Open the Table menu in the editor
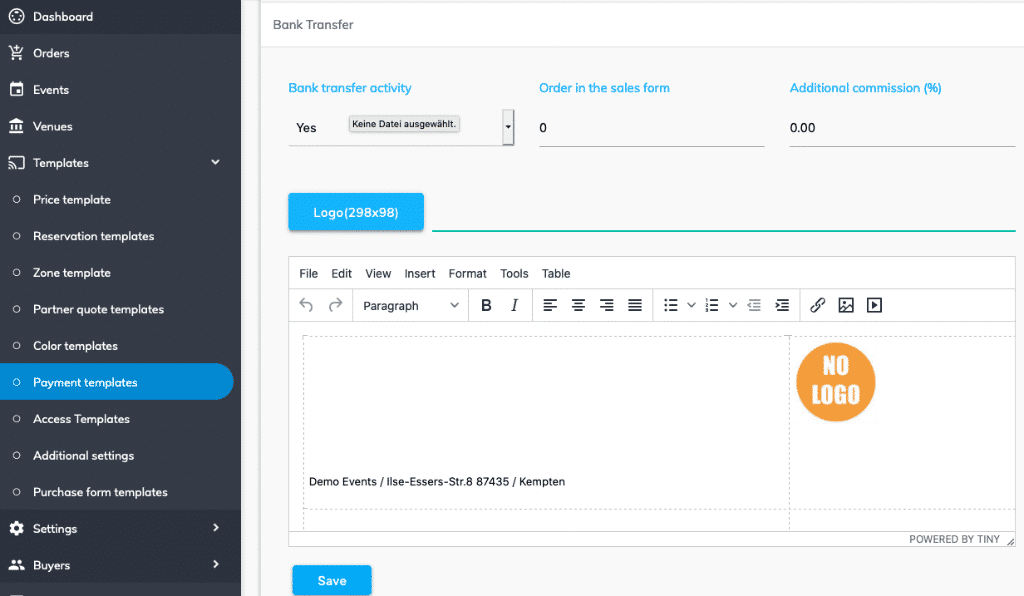The width and height of the screenshot is (1024, 596). pyautogui.click(x=556, y=274)
